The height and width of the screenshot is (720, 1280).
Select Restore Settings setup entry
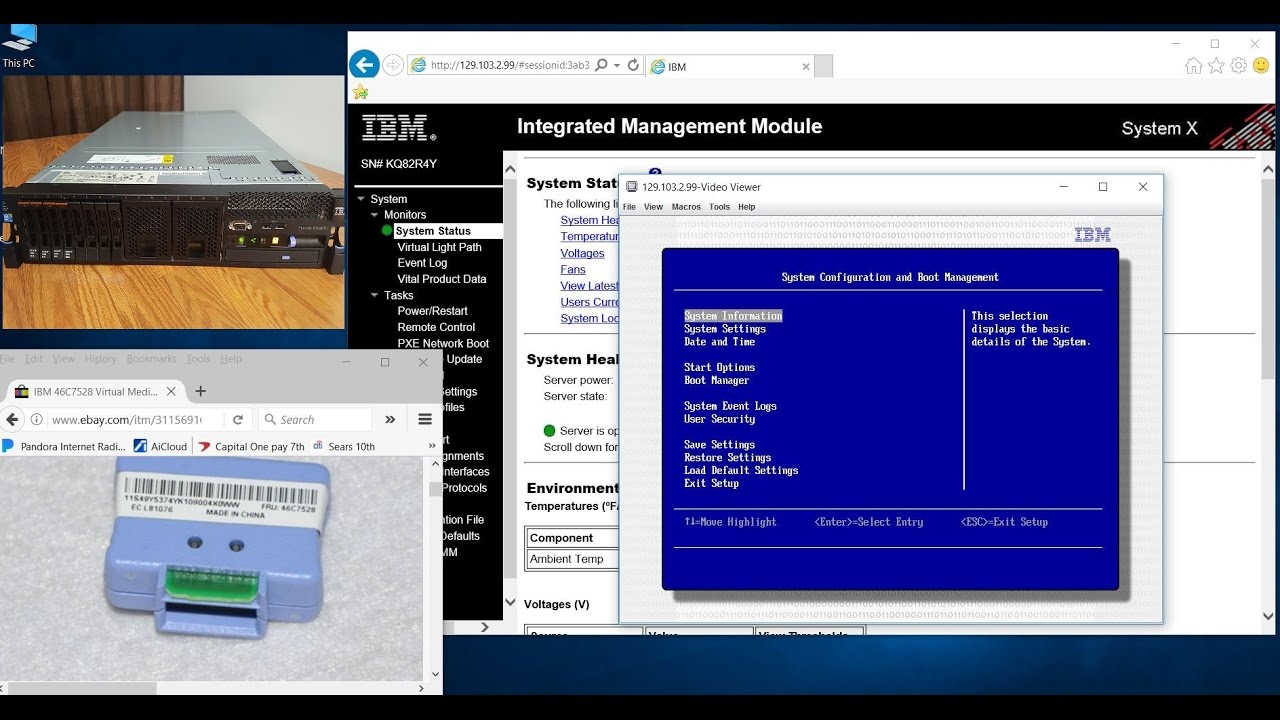click(x=727, y=458)
